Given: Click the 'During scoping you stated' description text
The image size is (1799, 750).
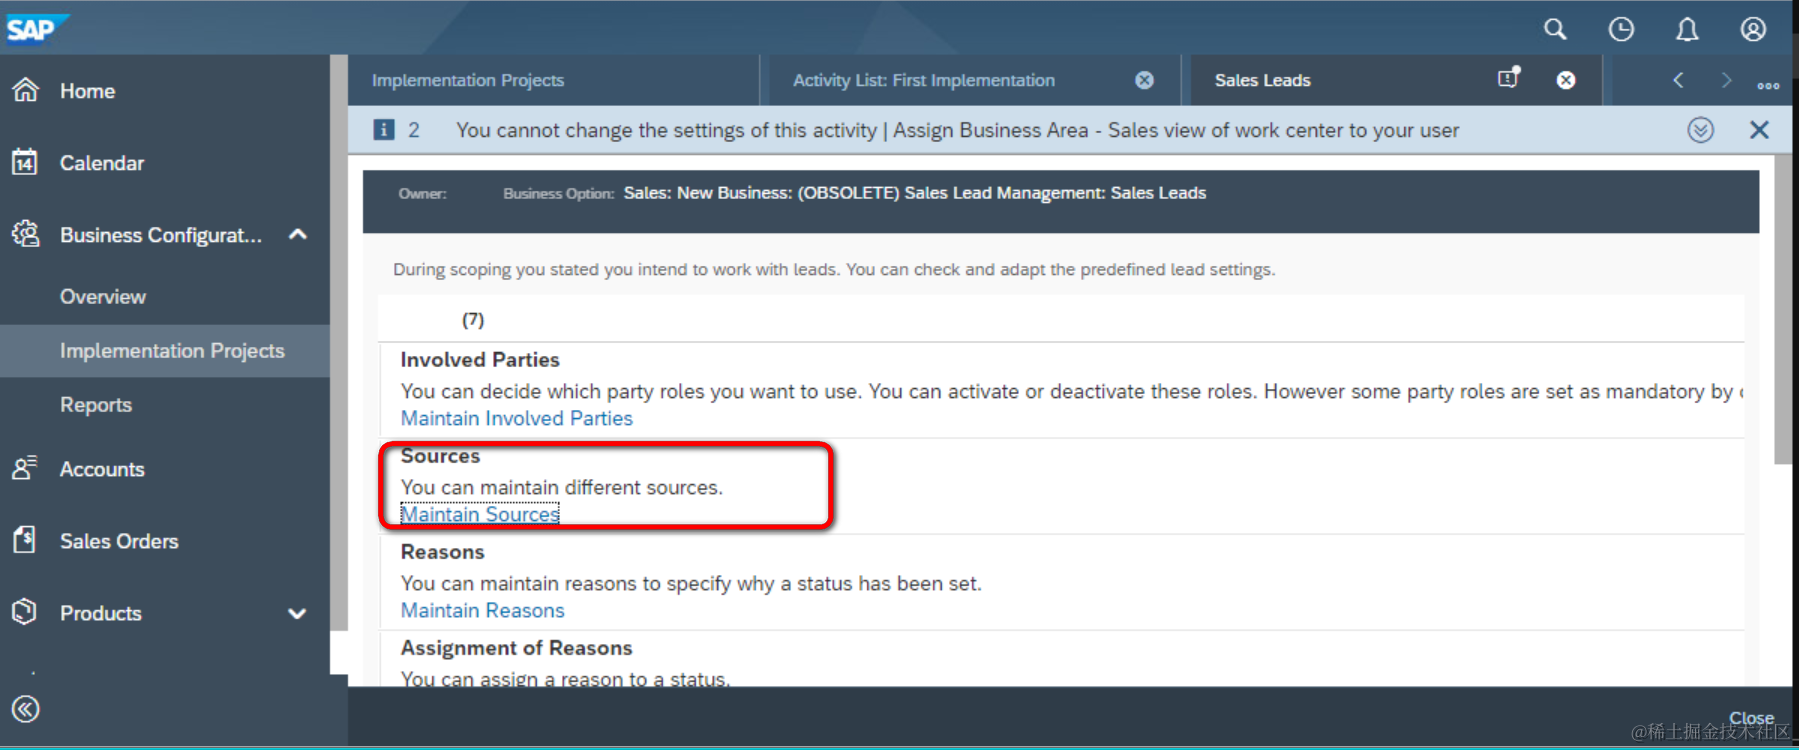Looking at the screenshot, I should [x=834, y=269].
